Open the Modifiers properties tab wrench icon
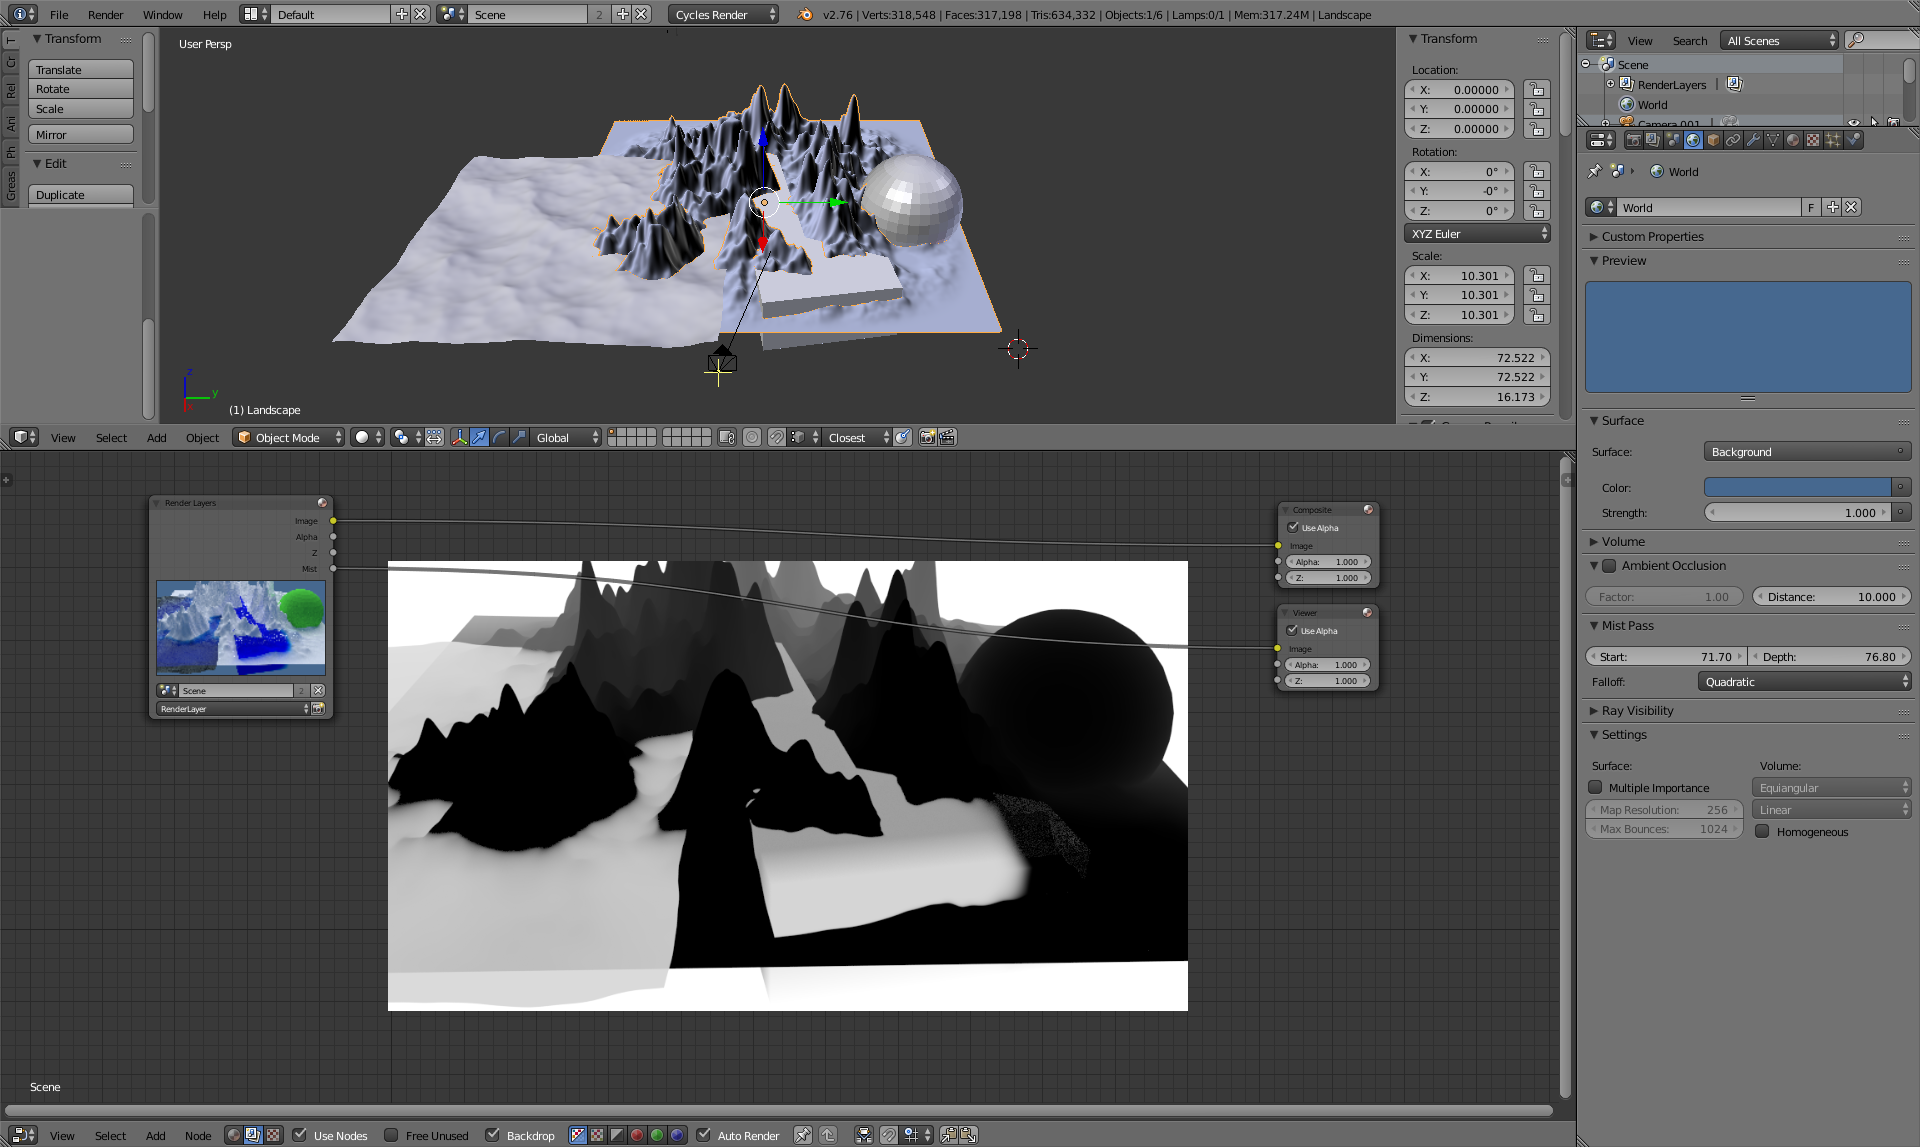 pos(1753,140)
